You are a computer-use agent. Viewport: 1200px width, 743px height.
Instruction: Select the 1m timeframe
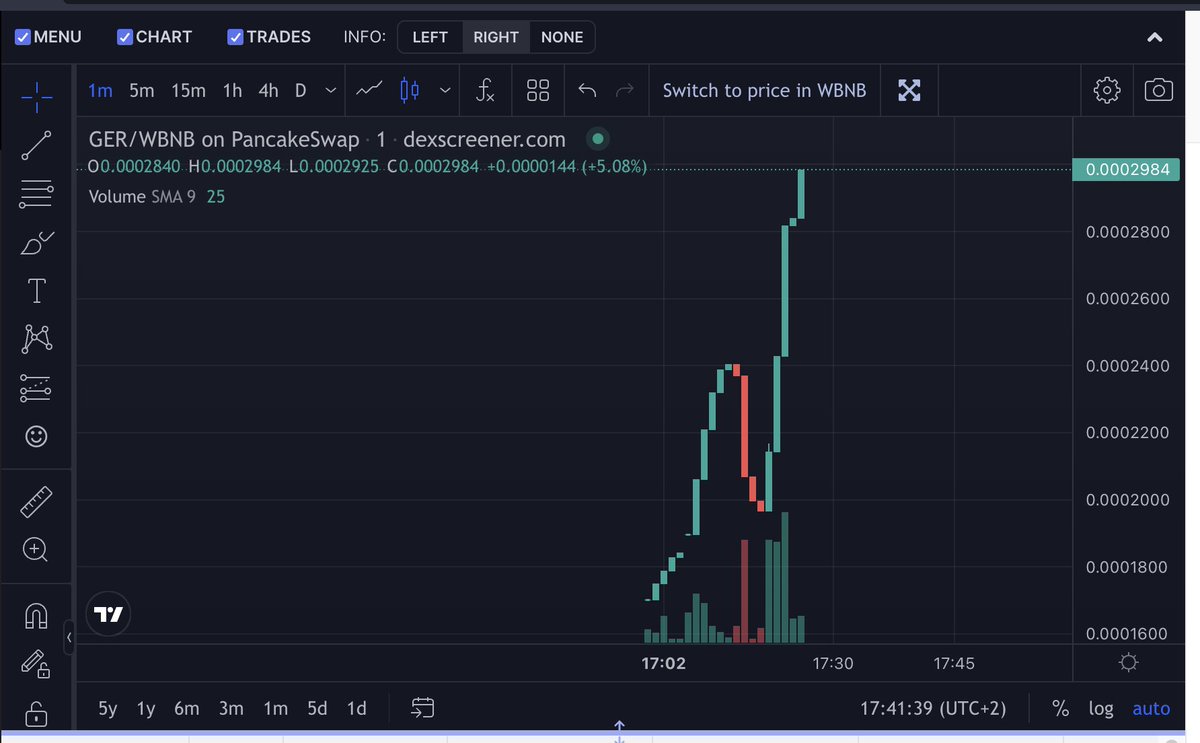click(100, 90)
